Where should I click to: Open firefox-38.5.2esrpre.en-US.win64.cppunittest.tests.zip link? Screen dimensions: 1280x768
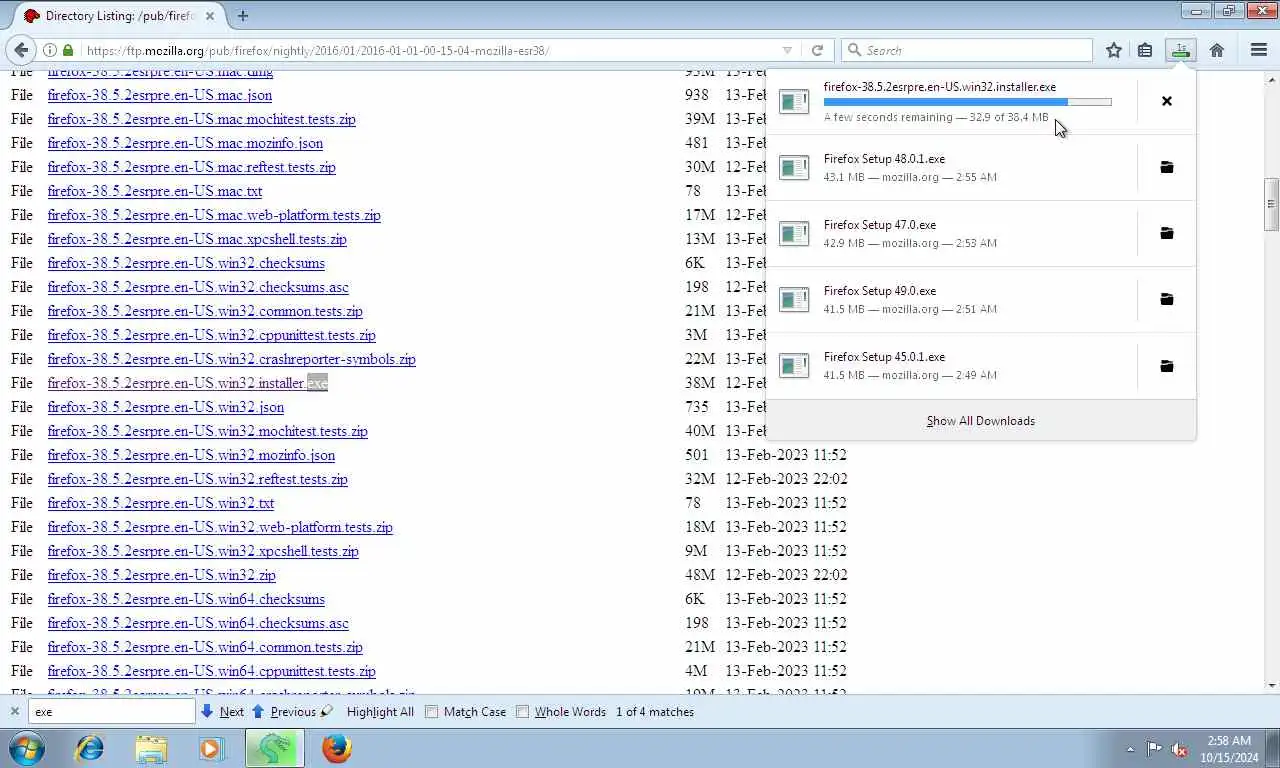click(212, 671)
